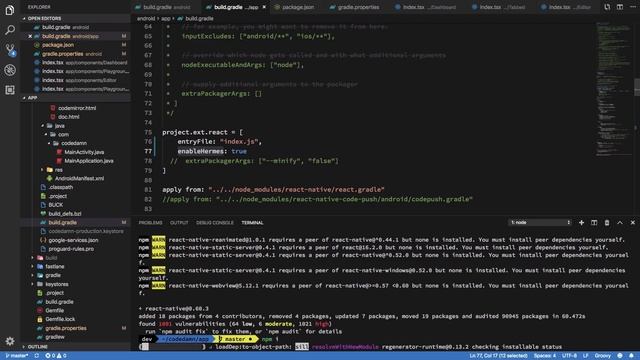Open the Debug view icon
The image size is (640, 360).
pos(10,70)
